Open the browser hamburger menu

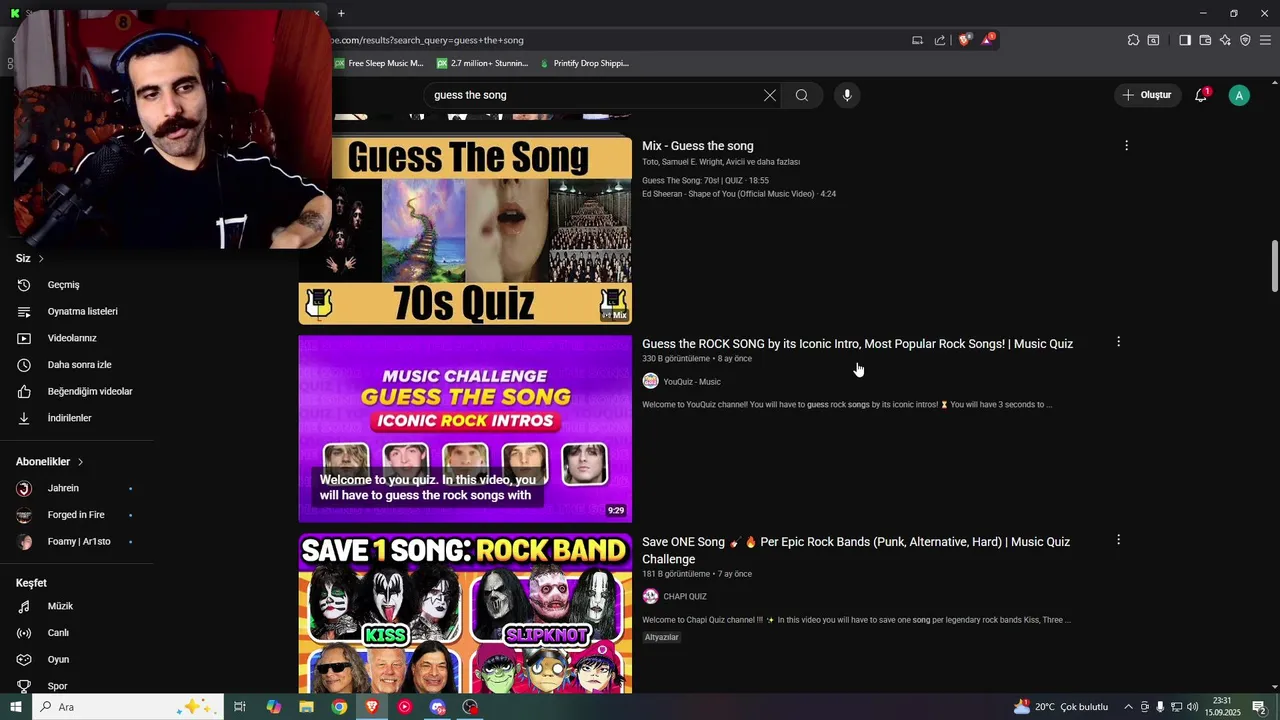[1265, 40]
